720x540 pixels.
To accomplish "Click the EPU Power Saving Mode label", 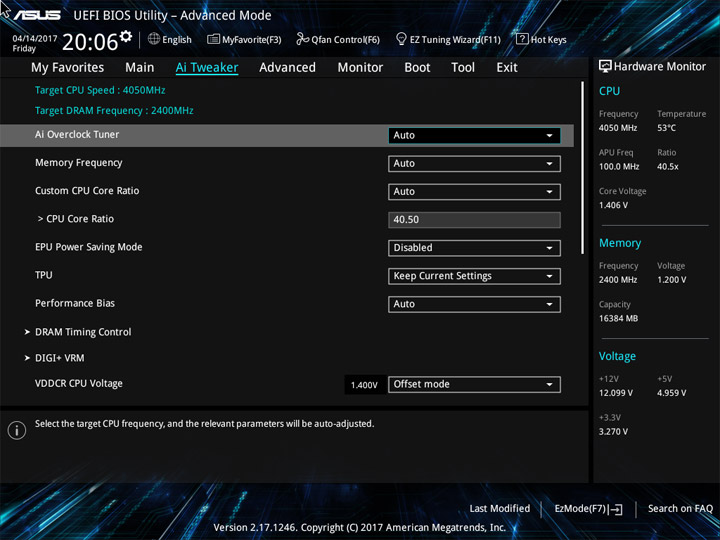I will coord(89,247).
